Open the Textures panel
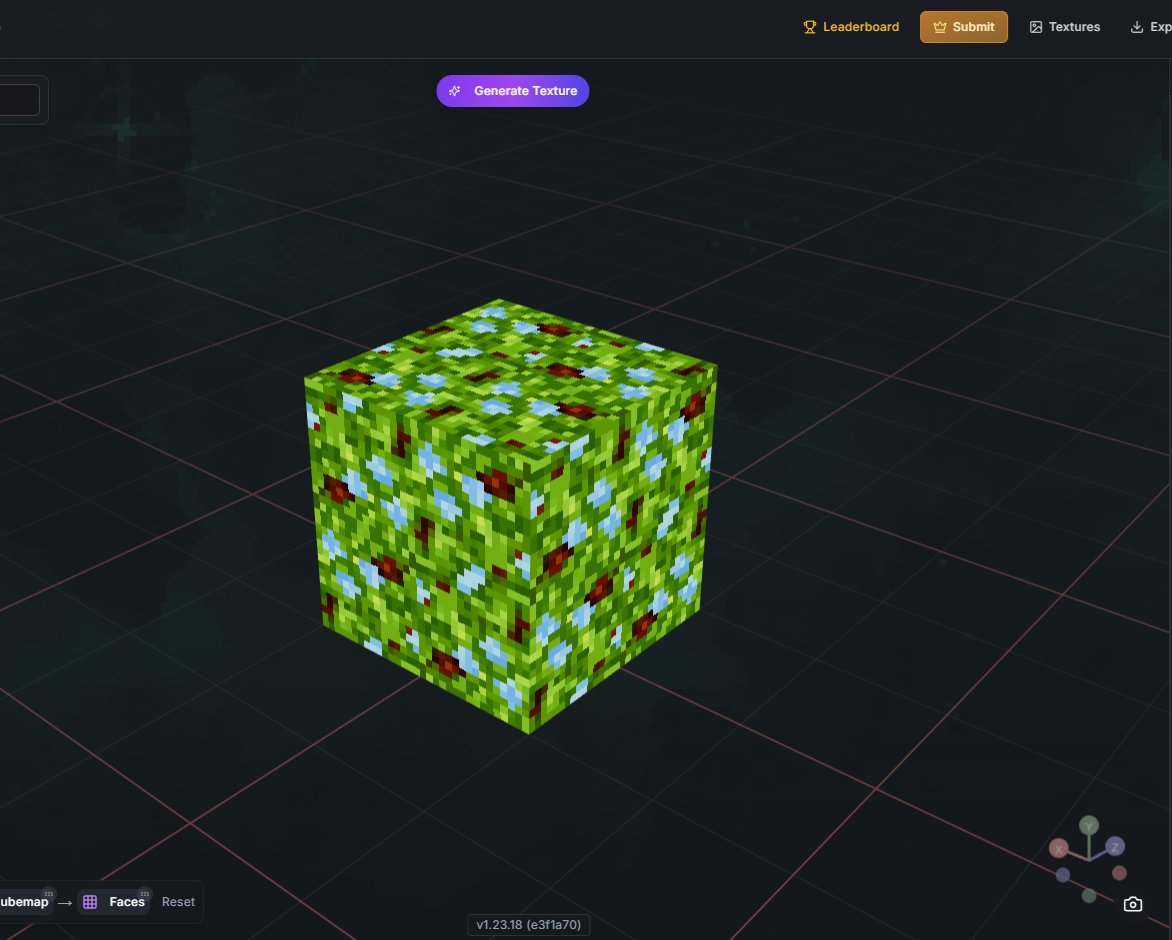Image resolution: width=1172 pixels, height=940 pixels. coord(1064,27)
